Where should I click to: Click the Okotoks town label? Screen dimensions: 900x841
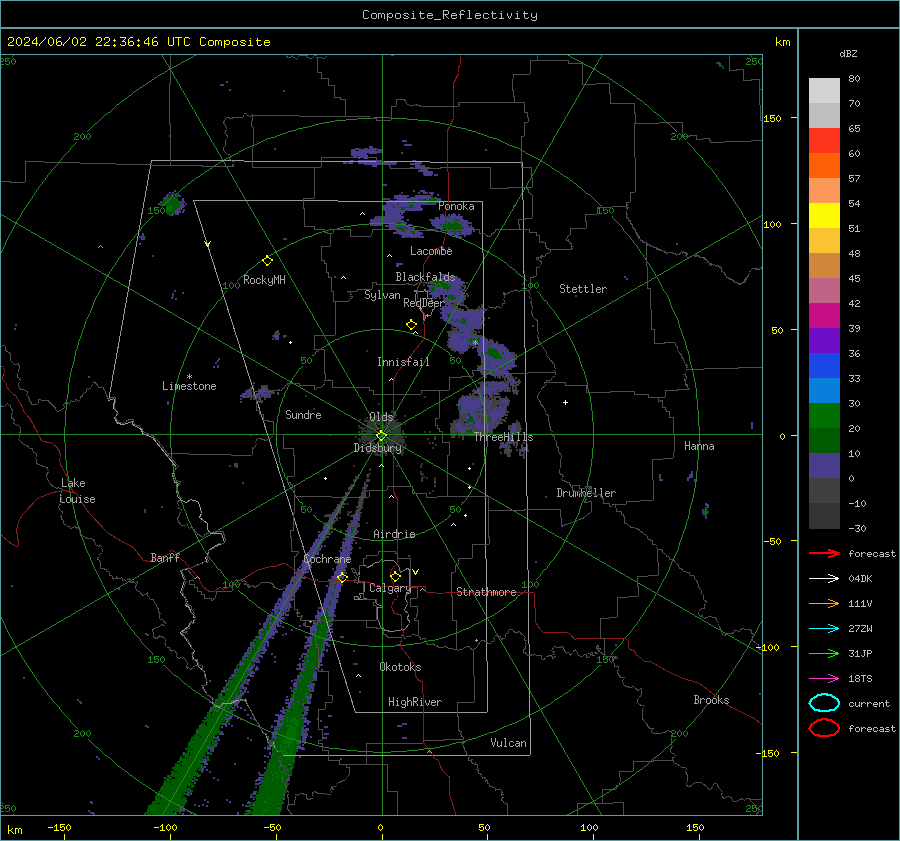coord(400,667)
